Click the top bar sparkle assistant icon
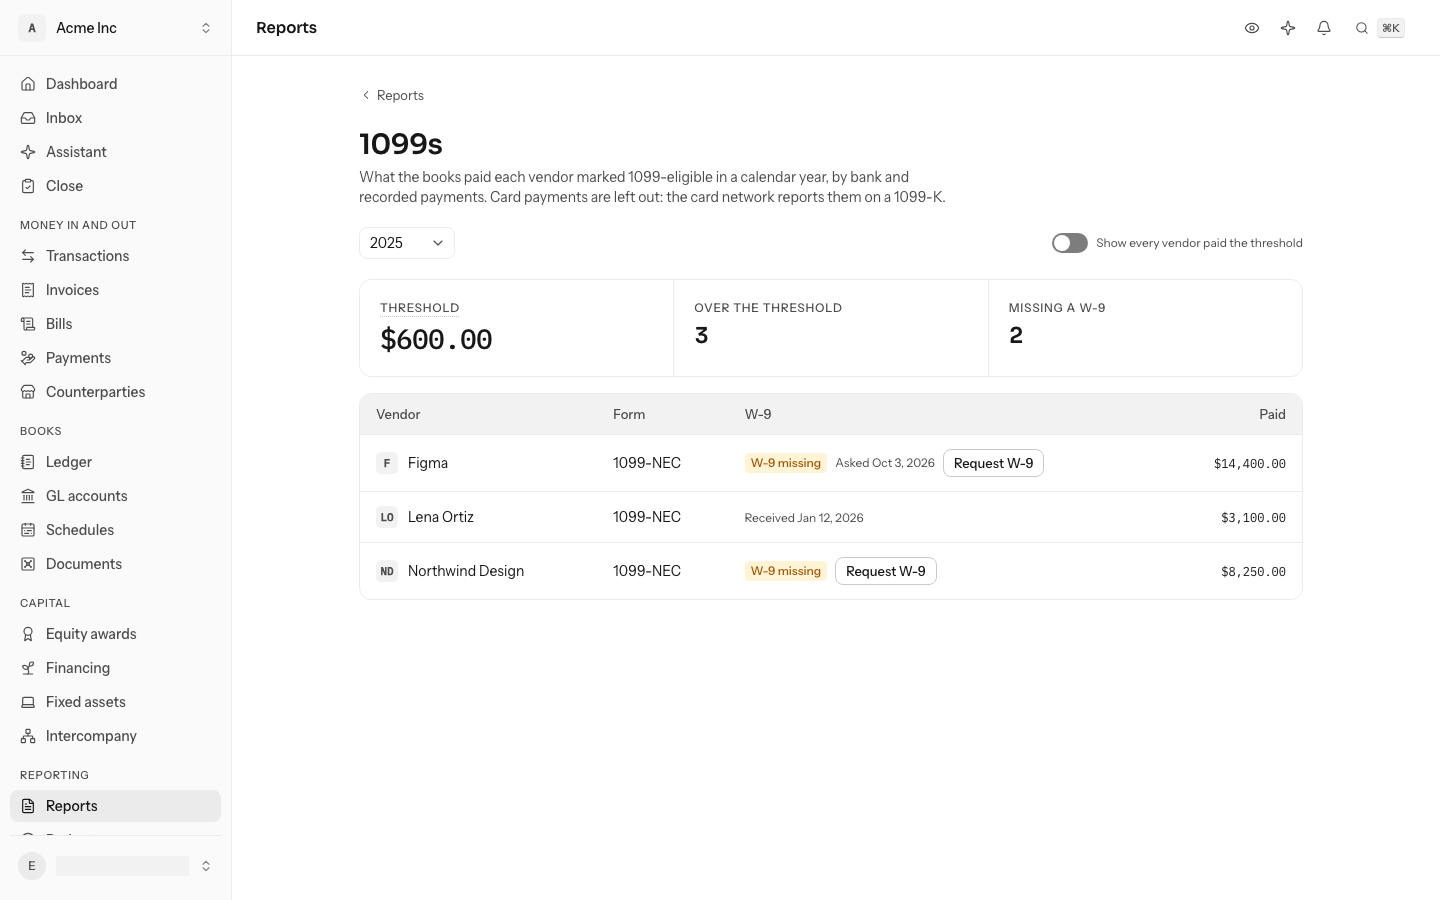 point(1288,28)
